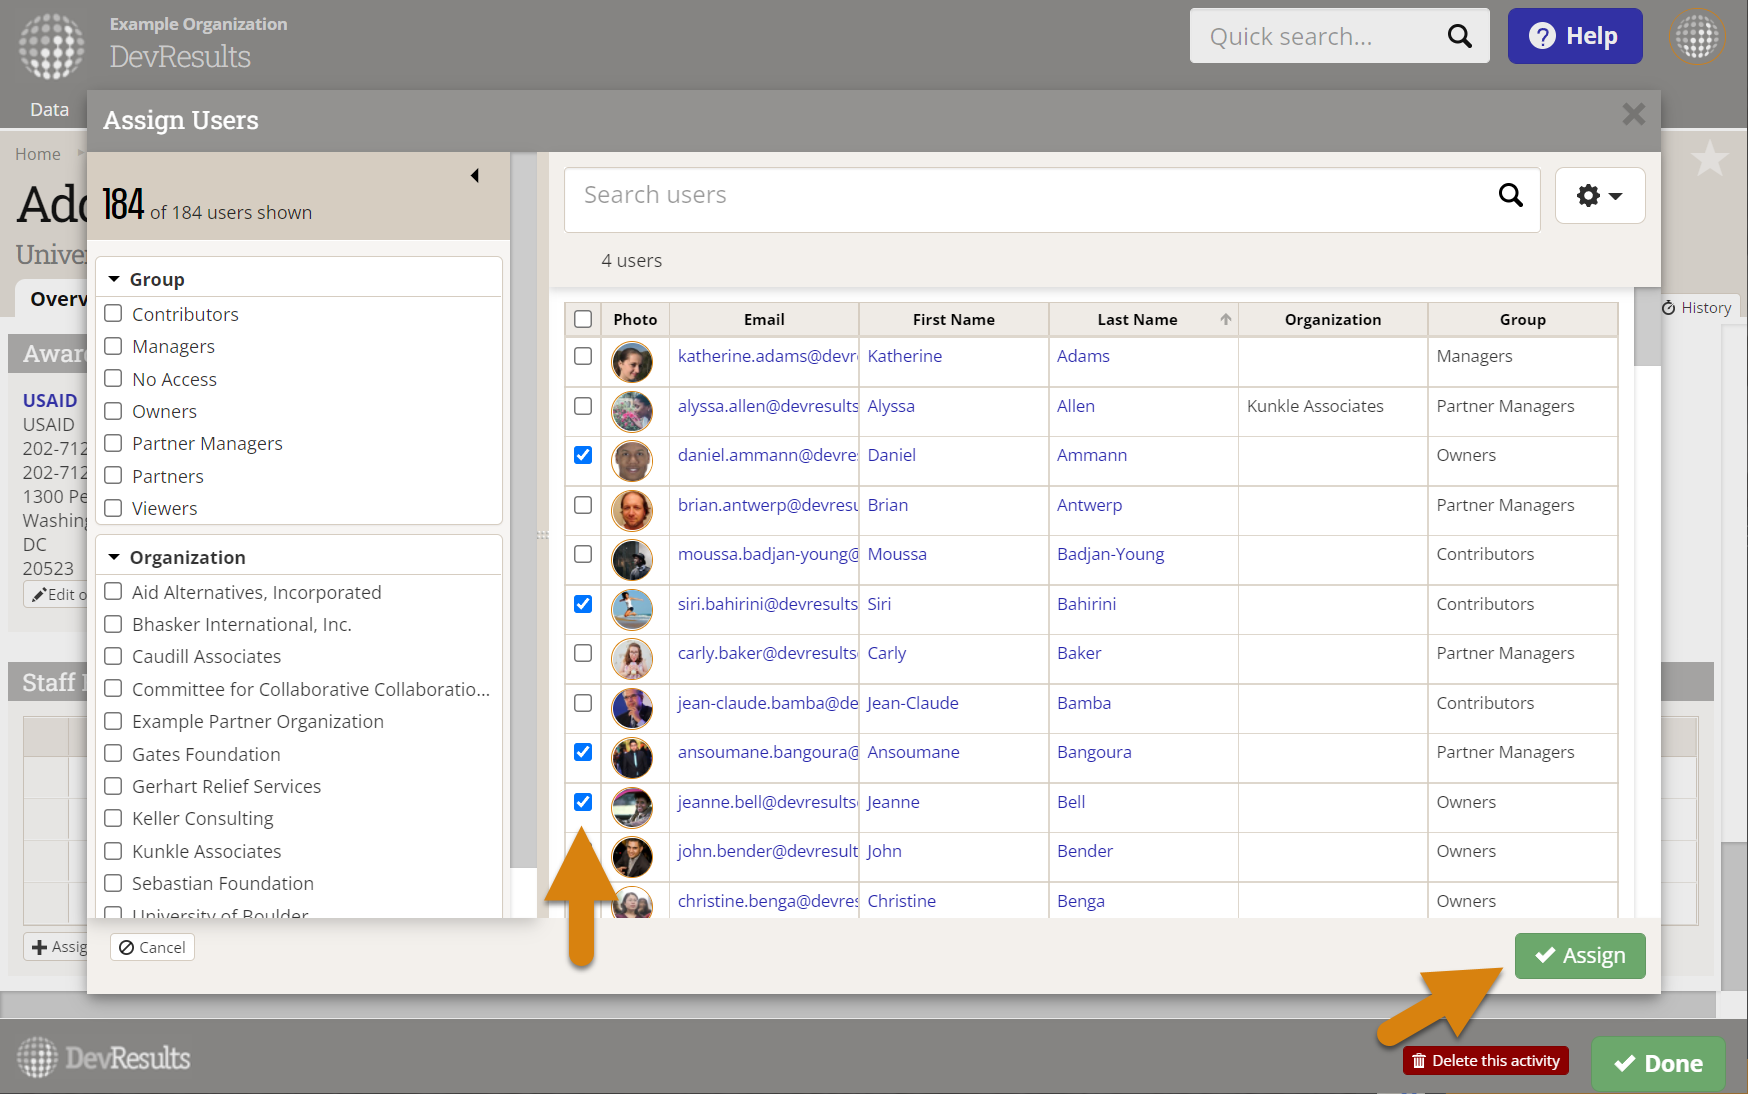Open katherine.adams email link
Viewport: 1748px width, 1094px height.
coord(767,356)
